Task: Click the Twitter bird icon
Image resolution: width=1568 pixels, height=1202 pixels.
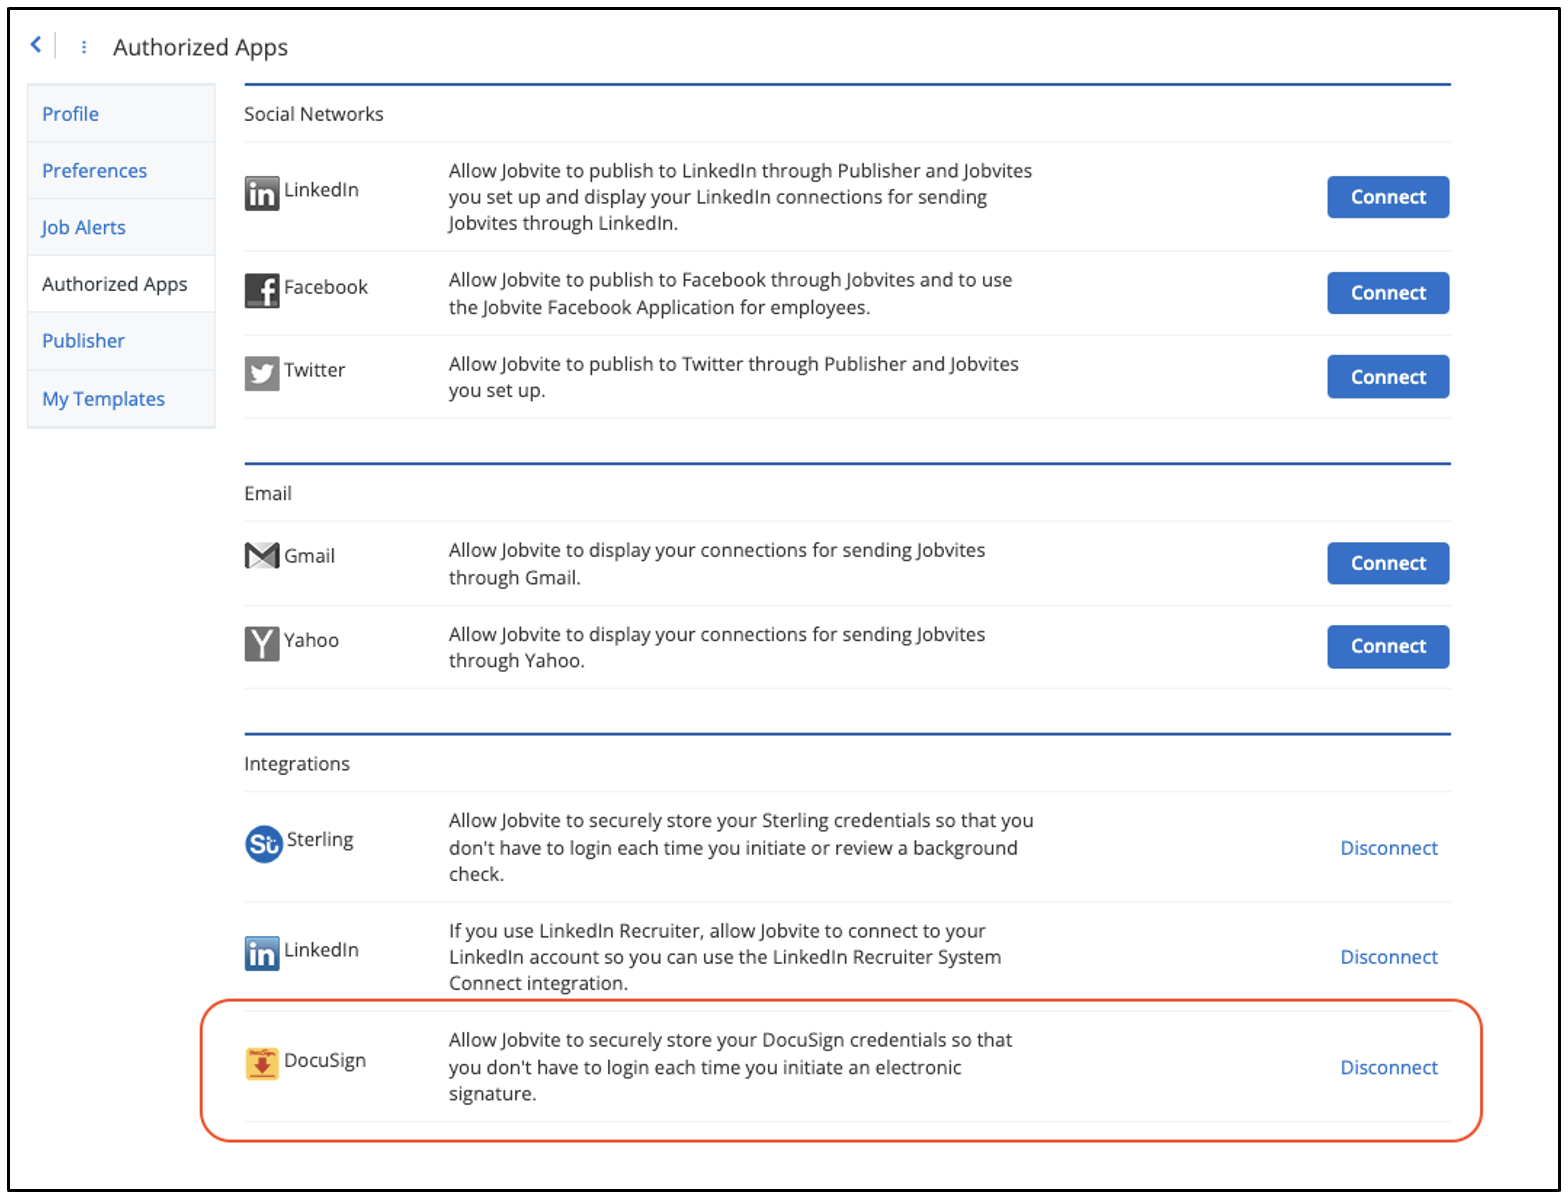Action: click(x=261, y=373)
